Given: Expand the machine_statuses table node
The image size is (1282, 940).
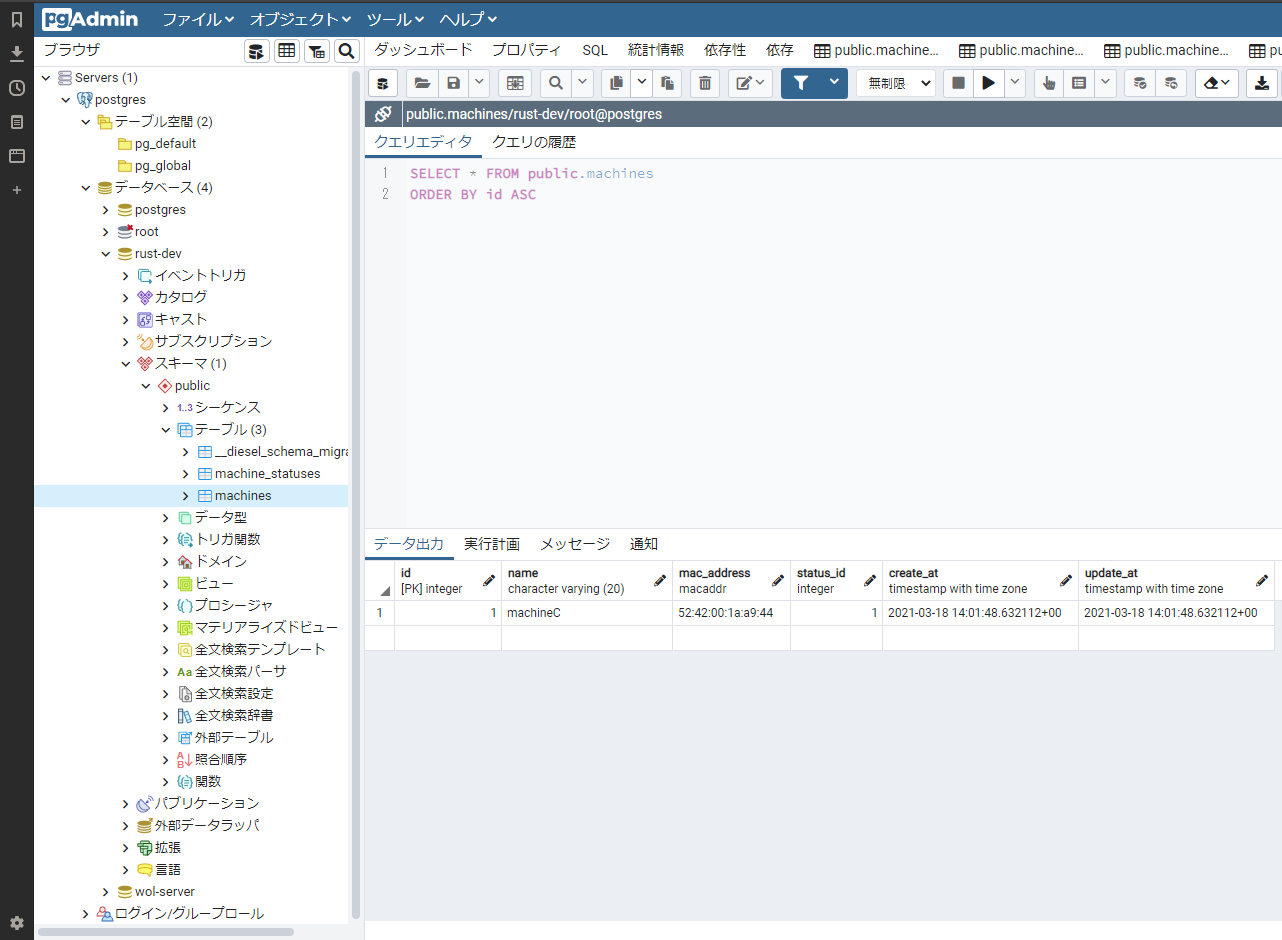Looking at the screenshot, I should pos(186,474).
